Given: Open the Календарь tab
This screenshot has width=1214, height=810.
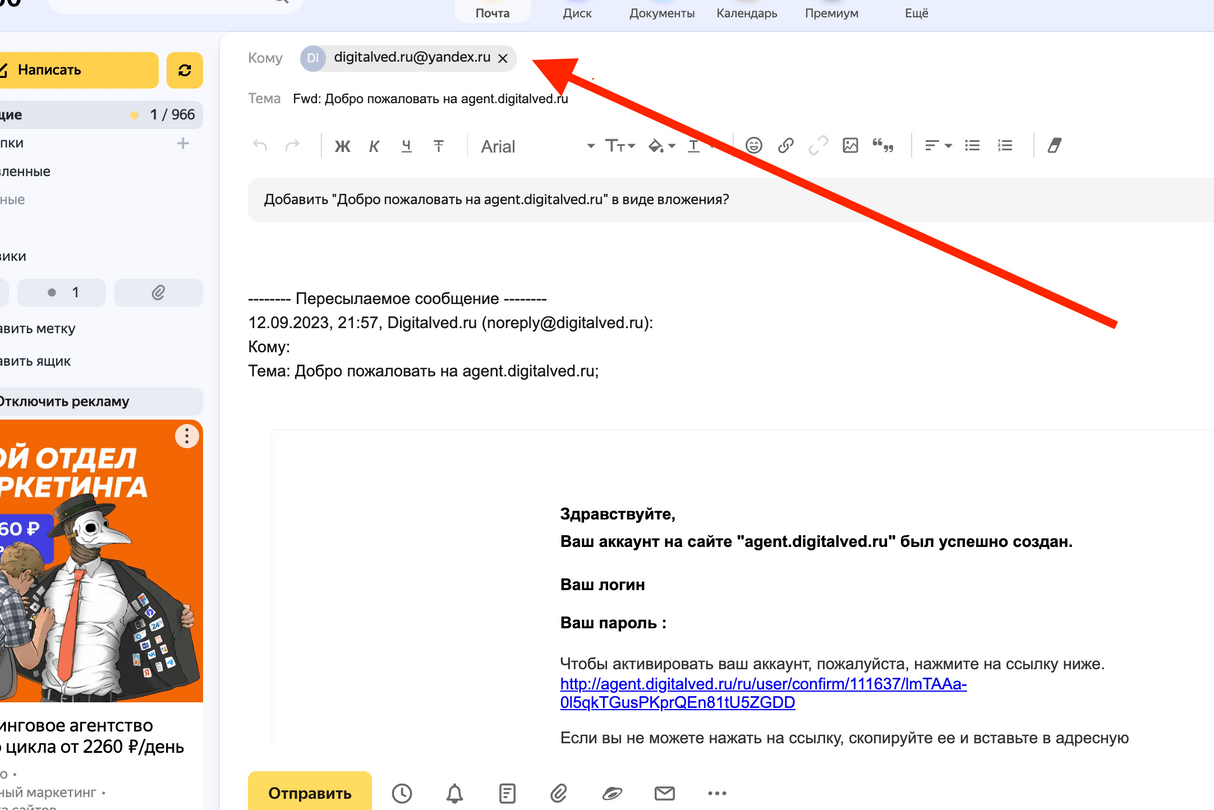Looking at the screenshot, I should [x=747, y=13].
